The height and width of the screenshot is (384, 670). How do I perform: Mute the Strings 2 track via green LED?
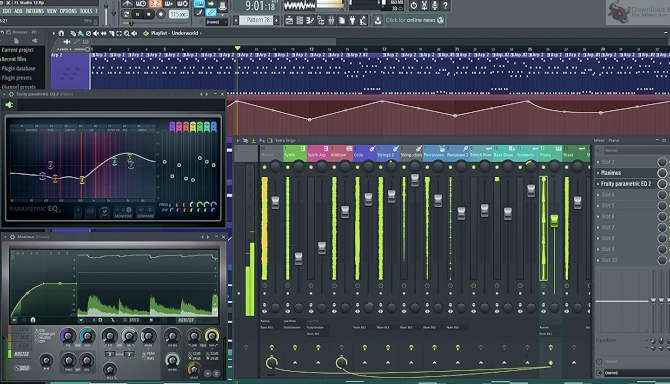point(380,167)
